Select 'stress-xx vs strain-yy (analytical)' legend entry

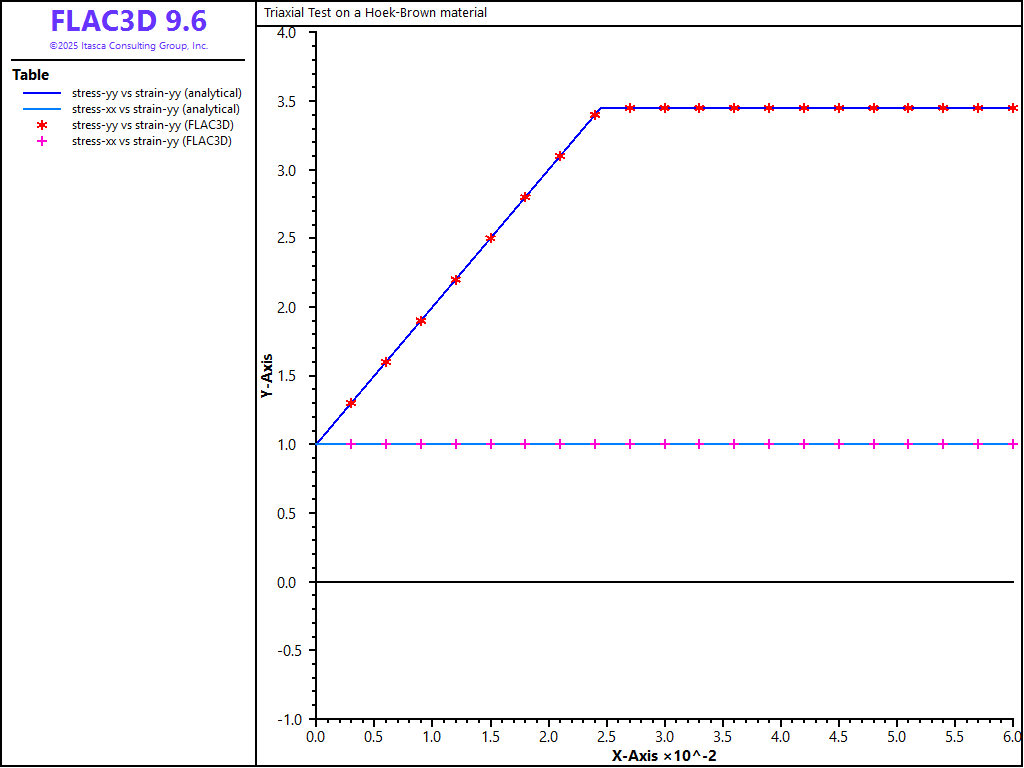click(x=156, y=109)
